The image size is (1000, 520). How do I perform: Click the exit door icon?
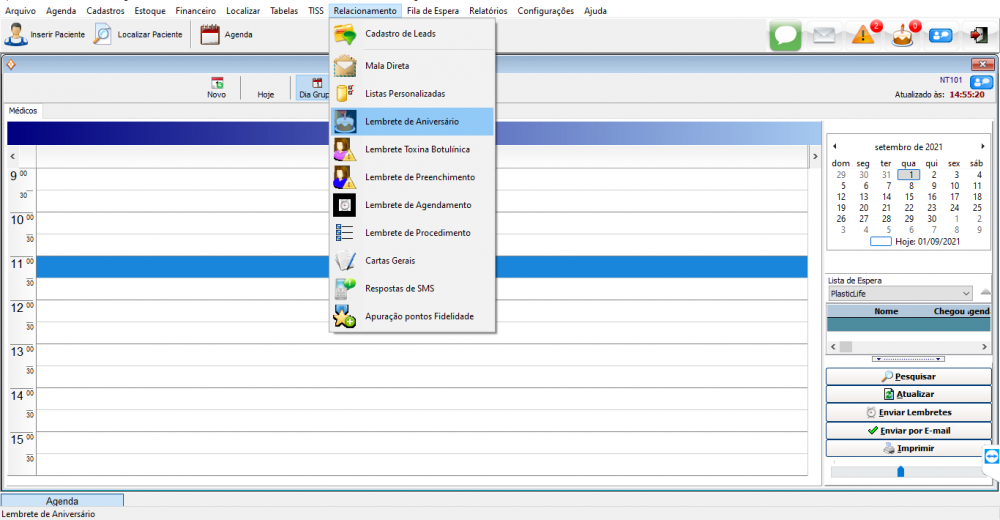click(x=979, y=35)
